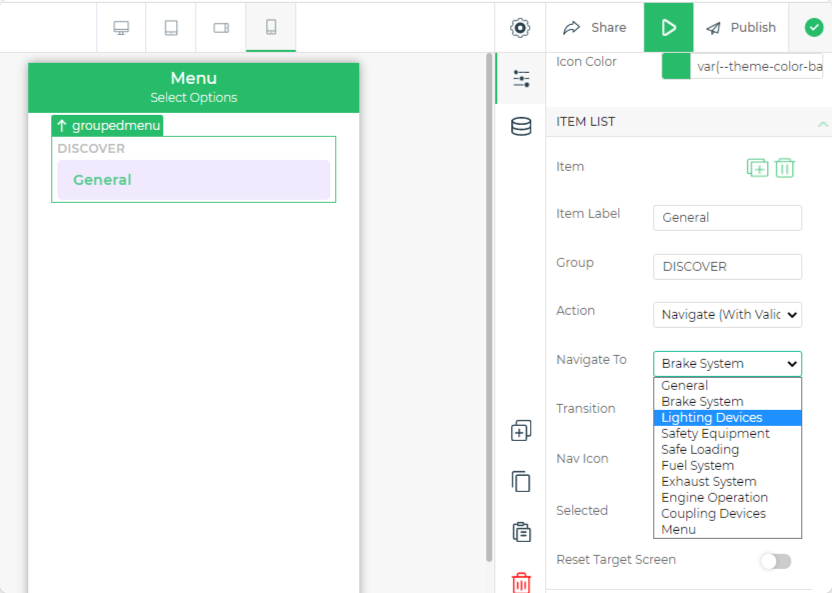Collapse the ITEM LIST section
This screenshot has height=593, width=832.
(x=822, y=124)
